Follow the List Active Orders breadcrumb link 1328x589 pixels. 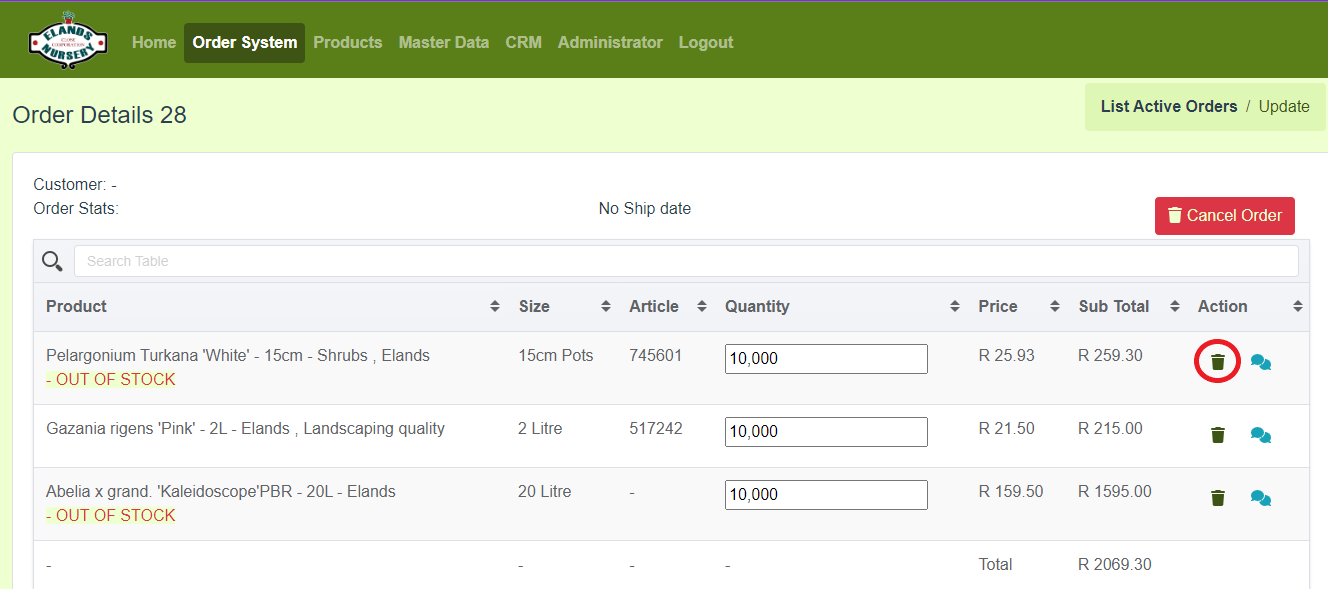1168,106
